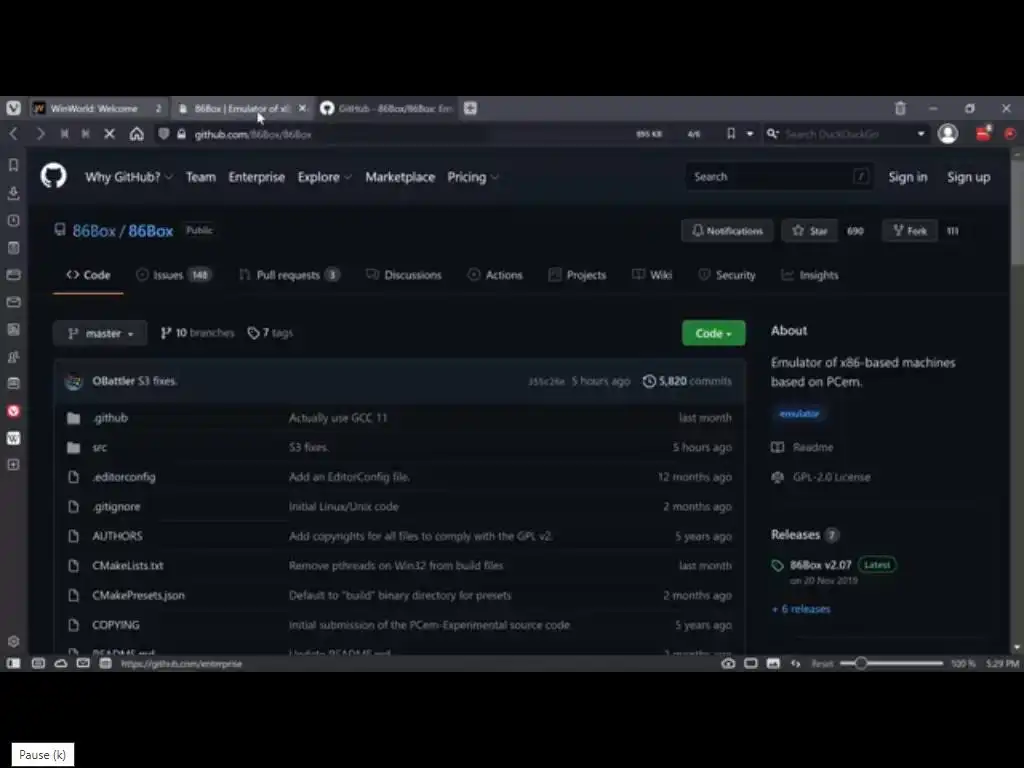Click the Vivaldi menu icon
Viewport: 1024px width, 768px height.
click(x=13, y=108)
